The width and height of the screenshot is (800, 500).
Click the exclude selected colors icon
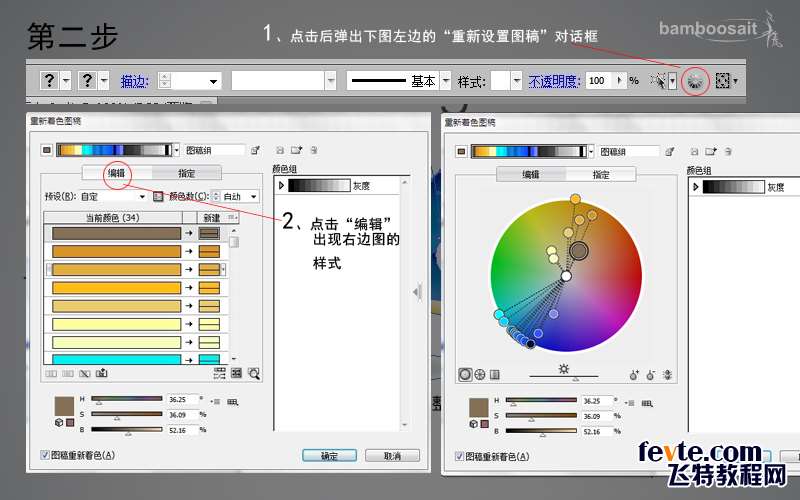click(85, 373)
